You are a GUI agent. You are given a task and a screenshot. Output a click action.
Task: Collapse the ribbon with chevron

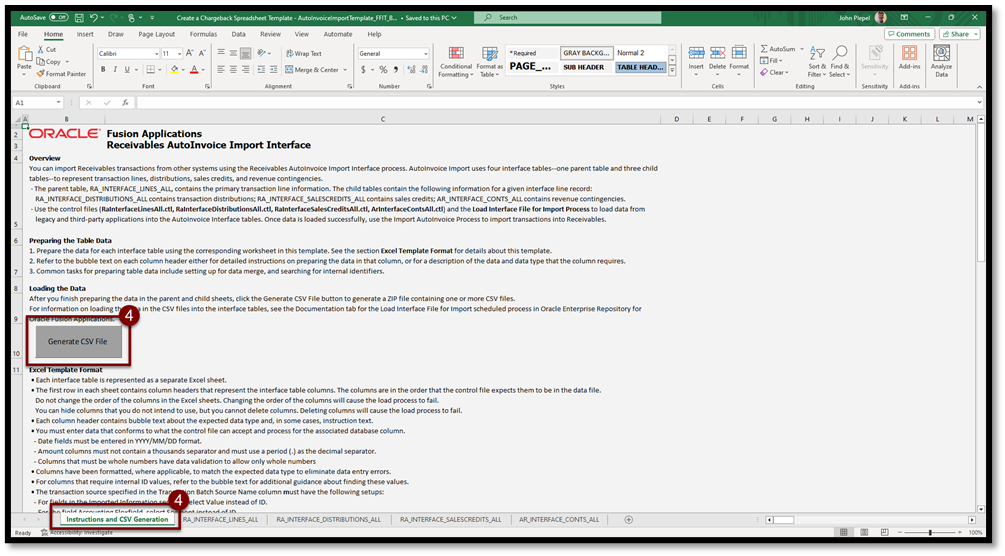[979, 87]
